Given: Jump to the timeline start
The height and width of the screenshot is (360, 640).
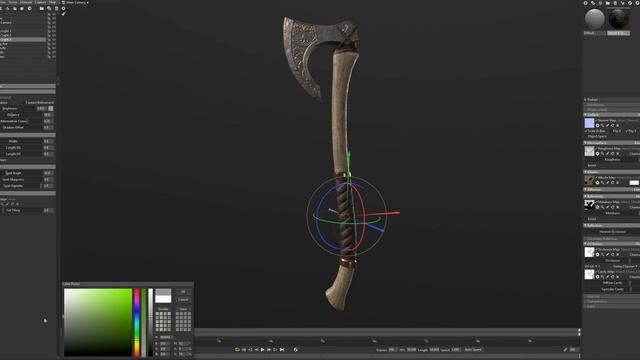Looking at the screenshot, I should pyautogui.click(x=244, y=350).
